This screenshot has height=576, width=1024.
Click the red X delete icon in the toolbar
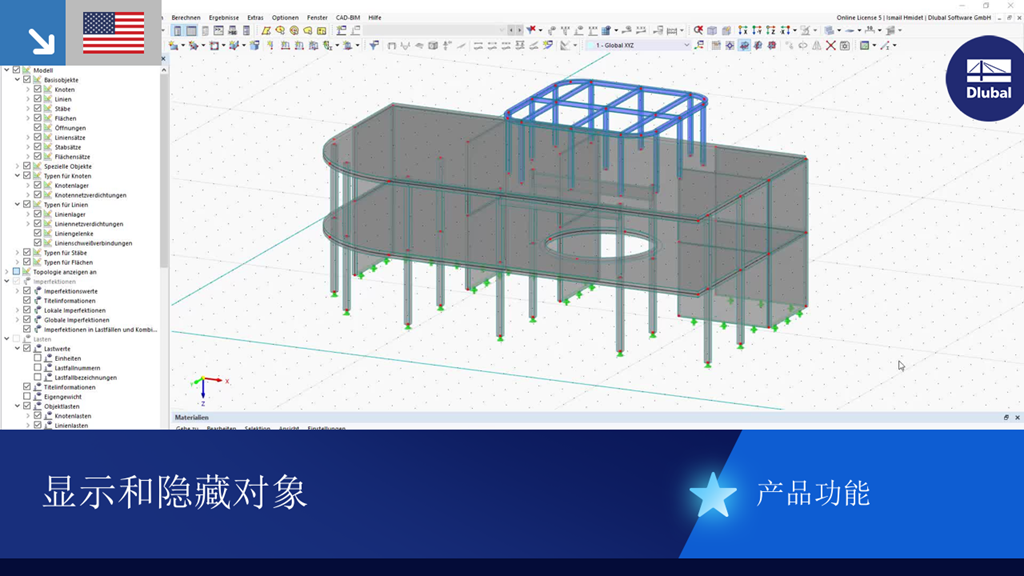point(831,46)
